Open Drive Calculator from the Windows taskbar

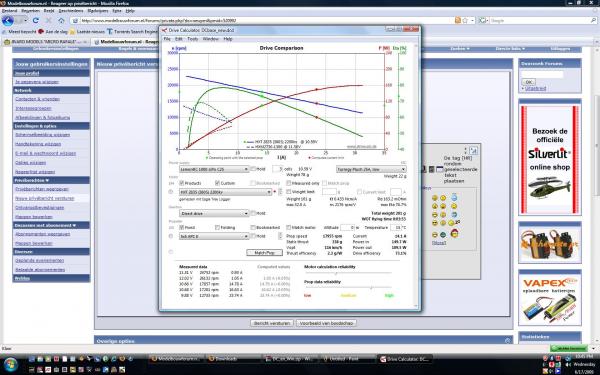pos(405,359)
